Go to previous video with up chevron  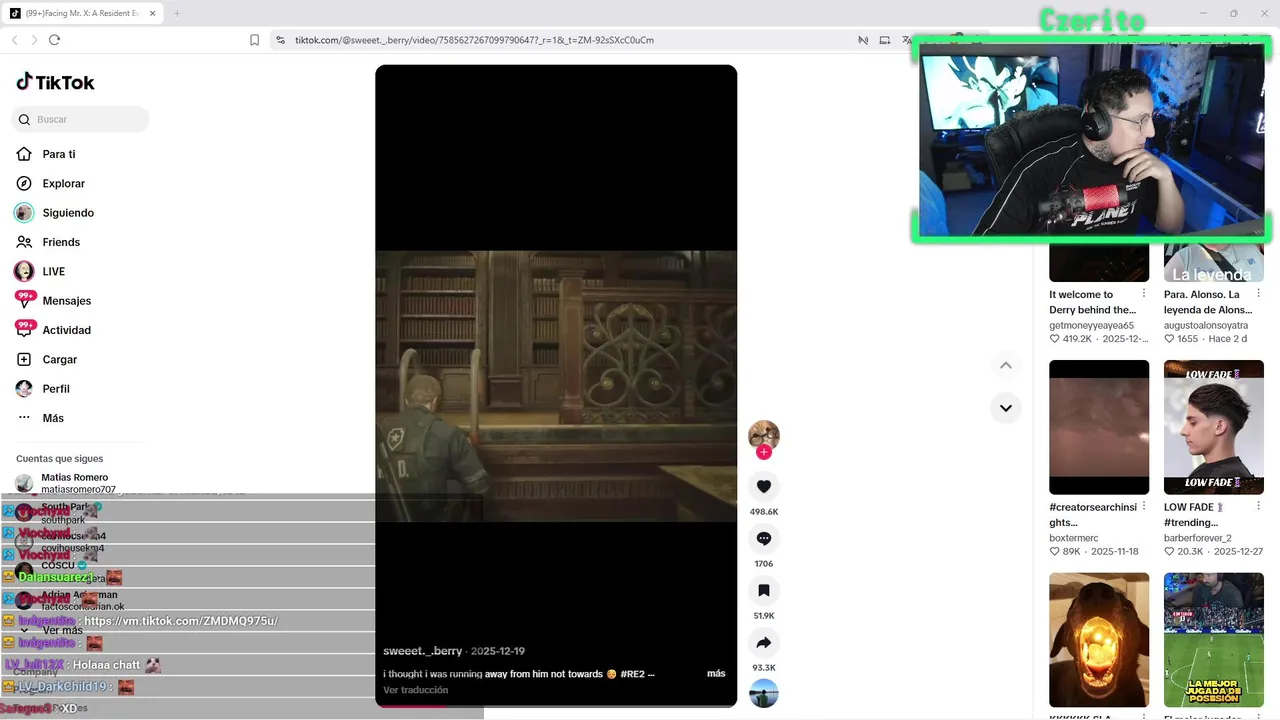(x=1006, y=365)
